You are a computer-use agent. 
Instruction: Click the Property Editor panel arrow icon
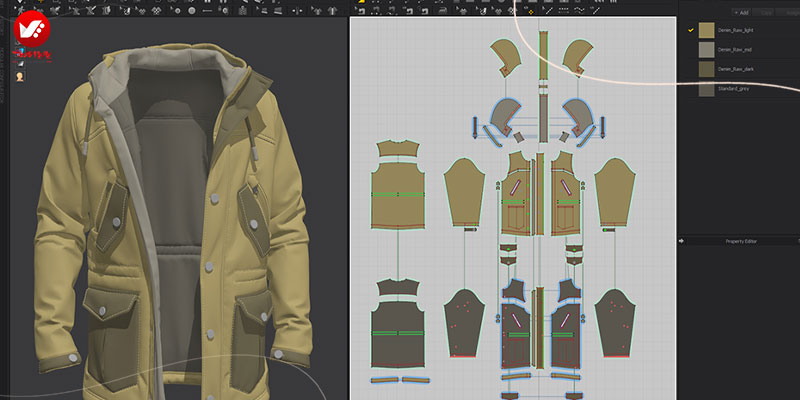(681, 241)
